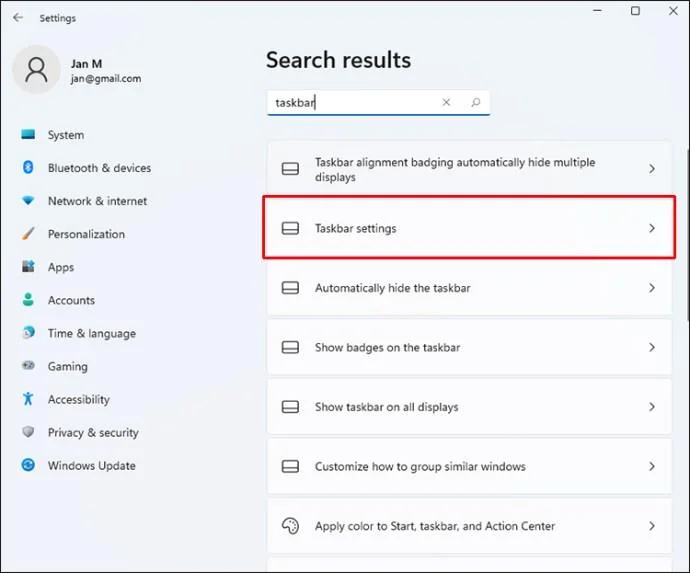Open chevron for Automatically hide the taskbar
This screenshot has width=690, height=573.
652,288
